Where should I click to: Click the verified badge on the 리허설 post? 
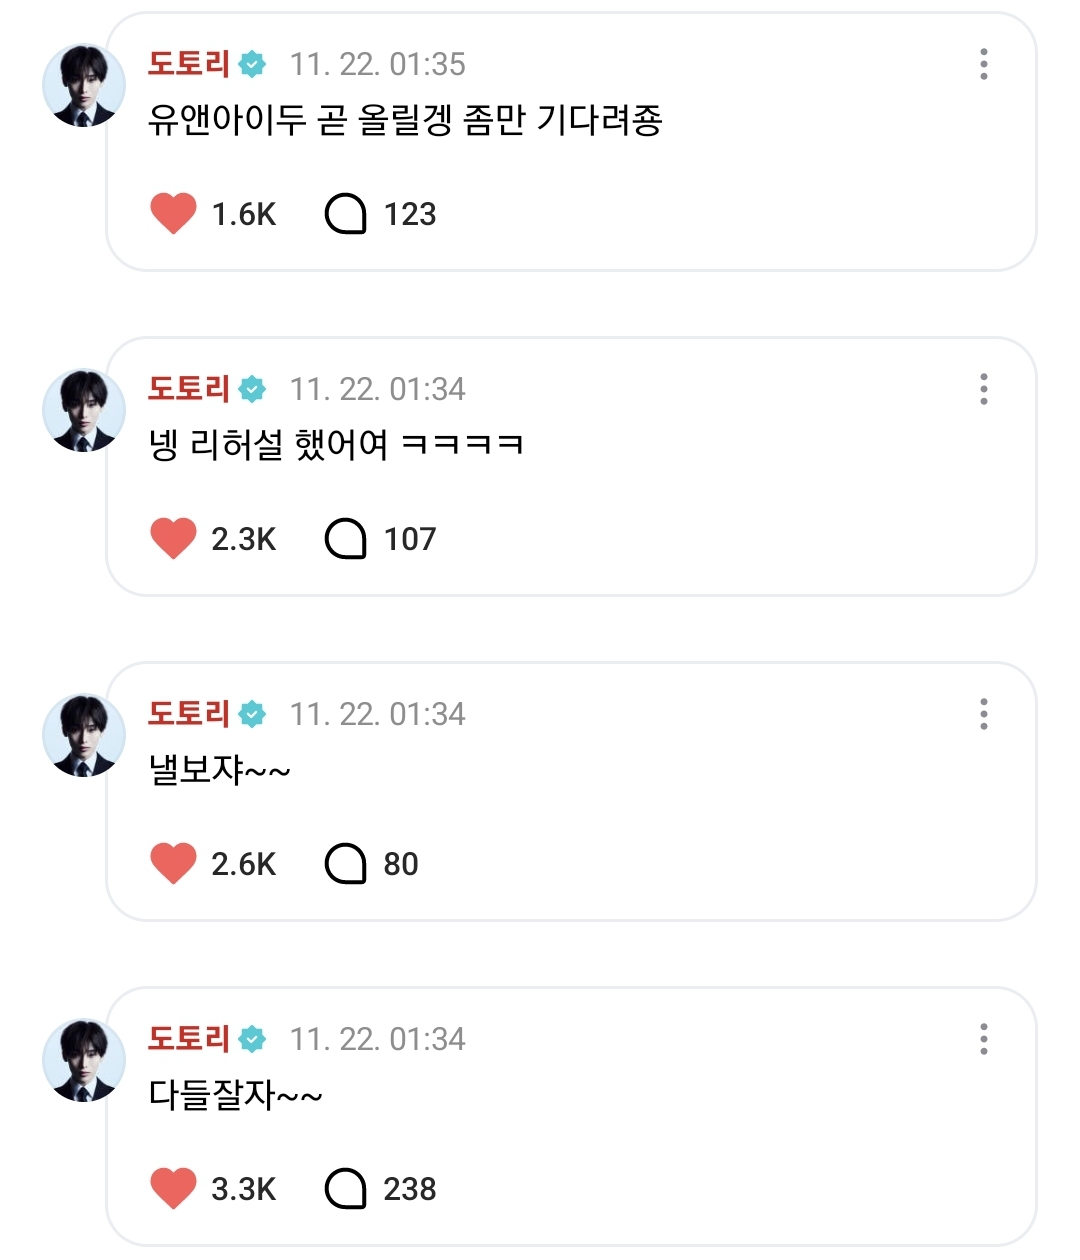[253, 389]
